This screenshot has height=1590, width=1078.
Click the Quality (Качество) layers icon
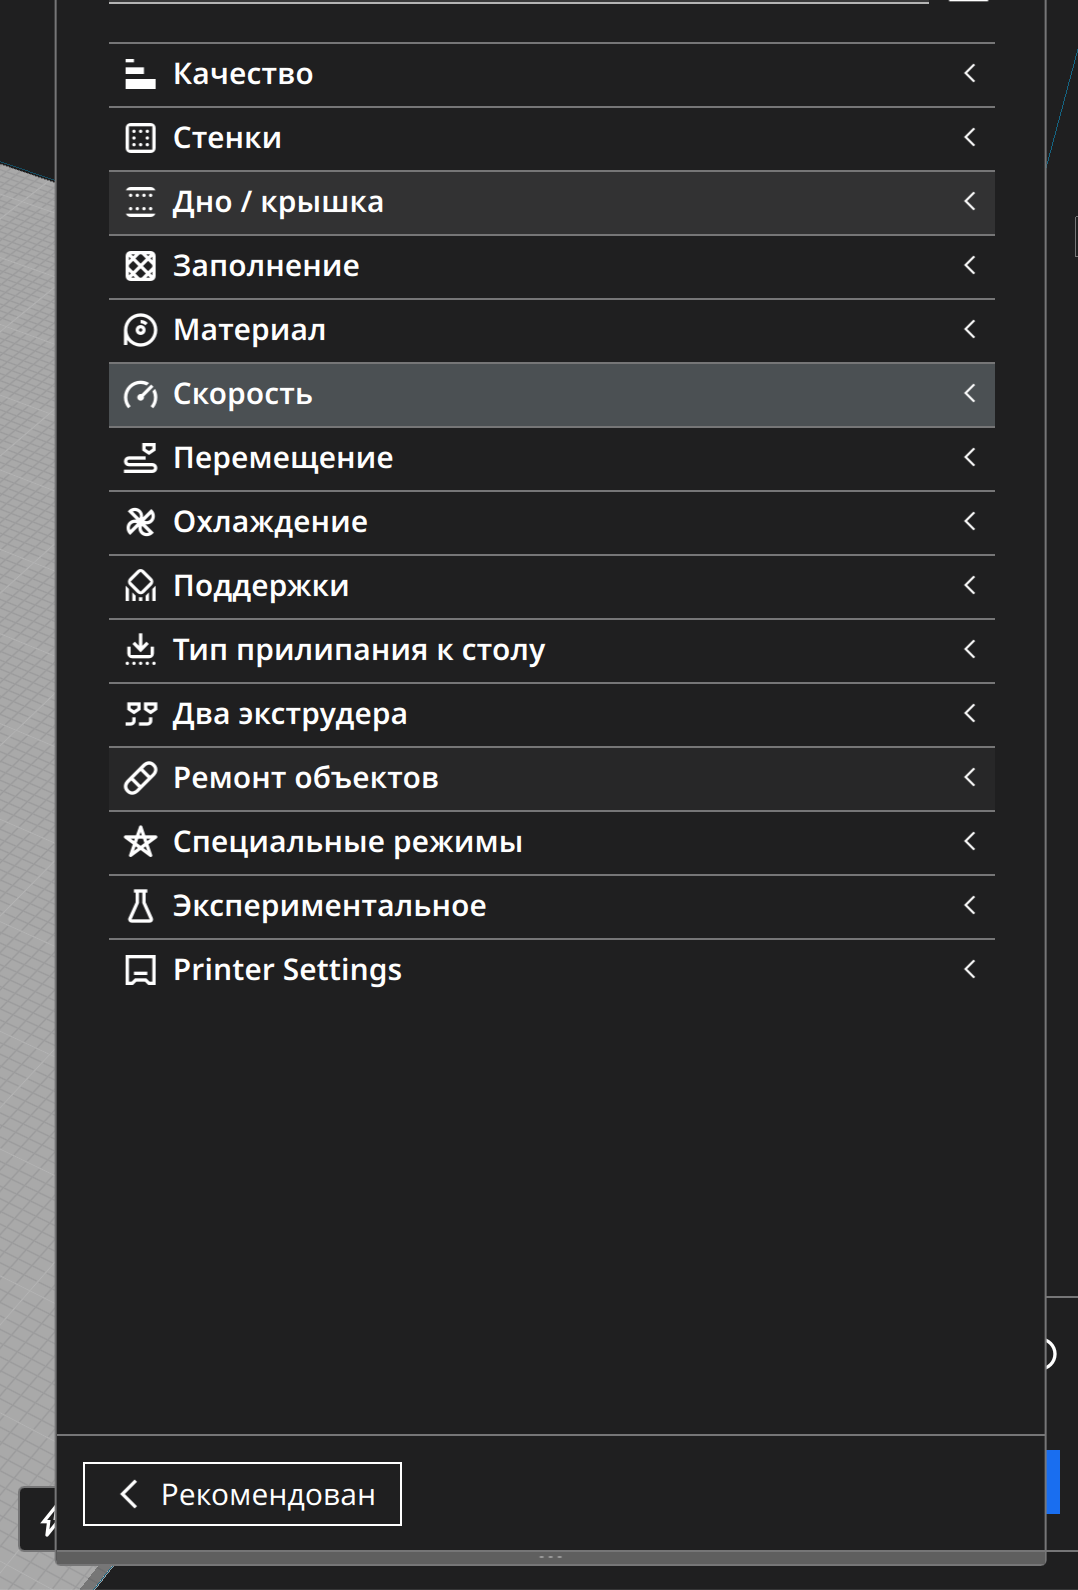pyautogui.click(x=140, y=74)
